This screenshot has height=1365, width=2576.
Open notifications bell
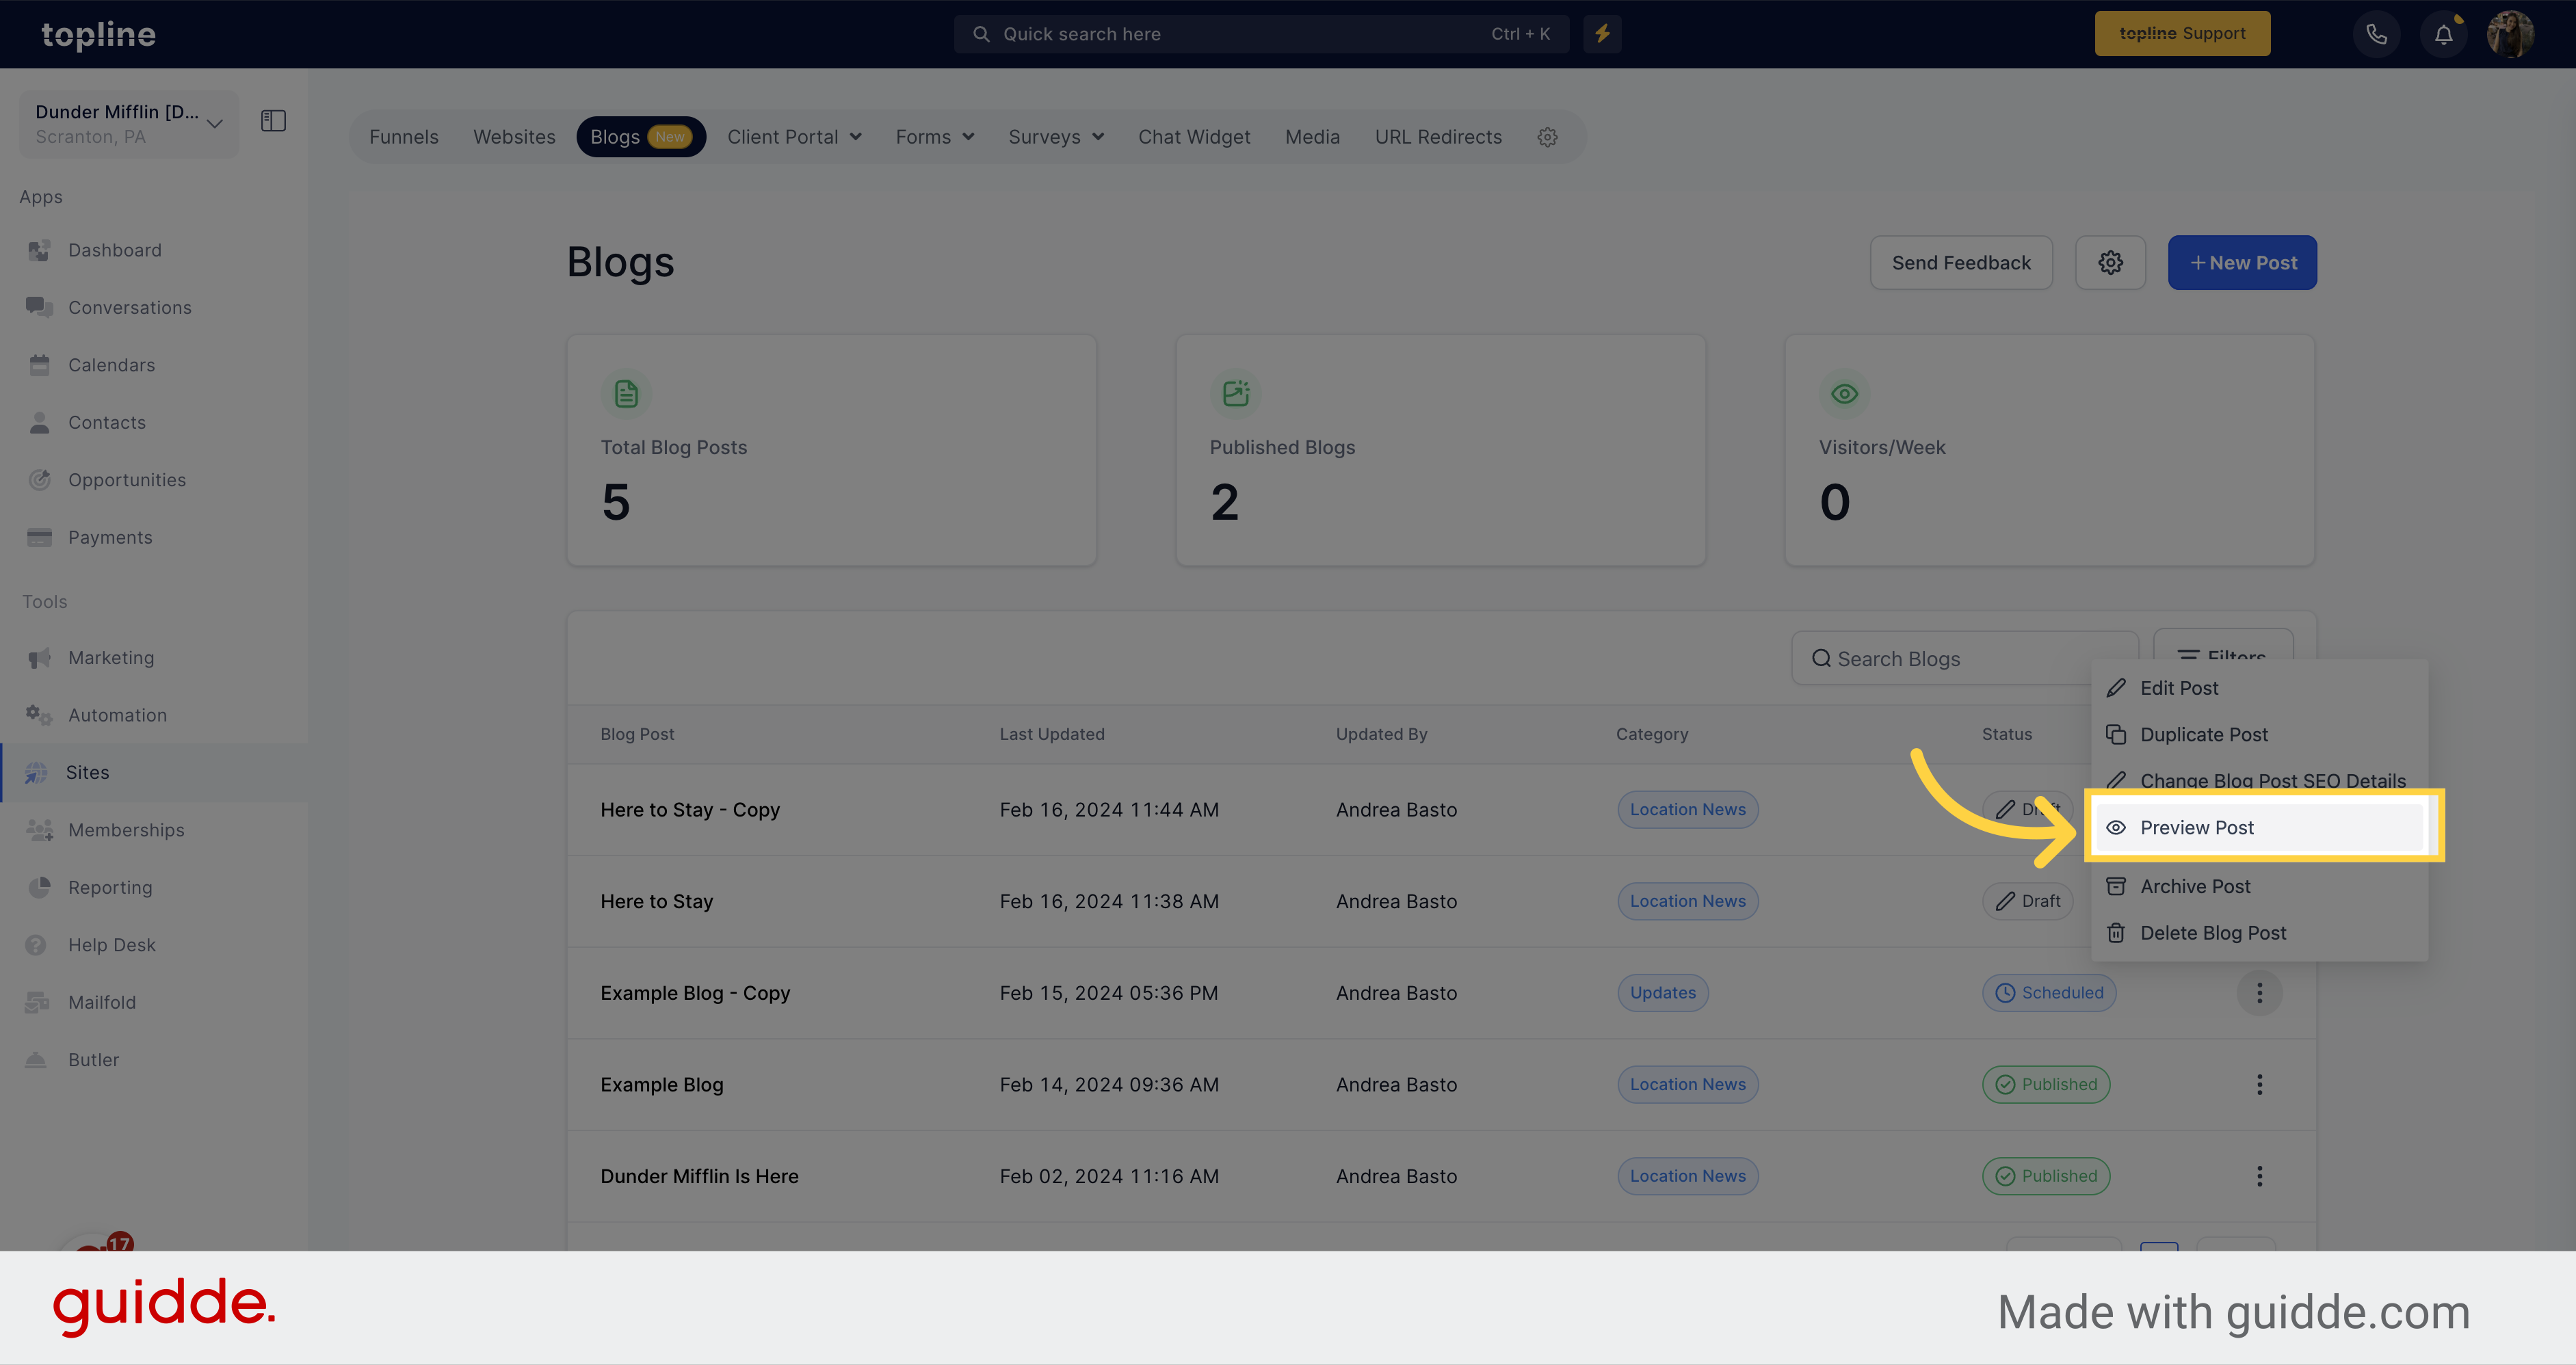(2443, 34)
